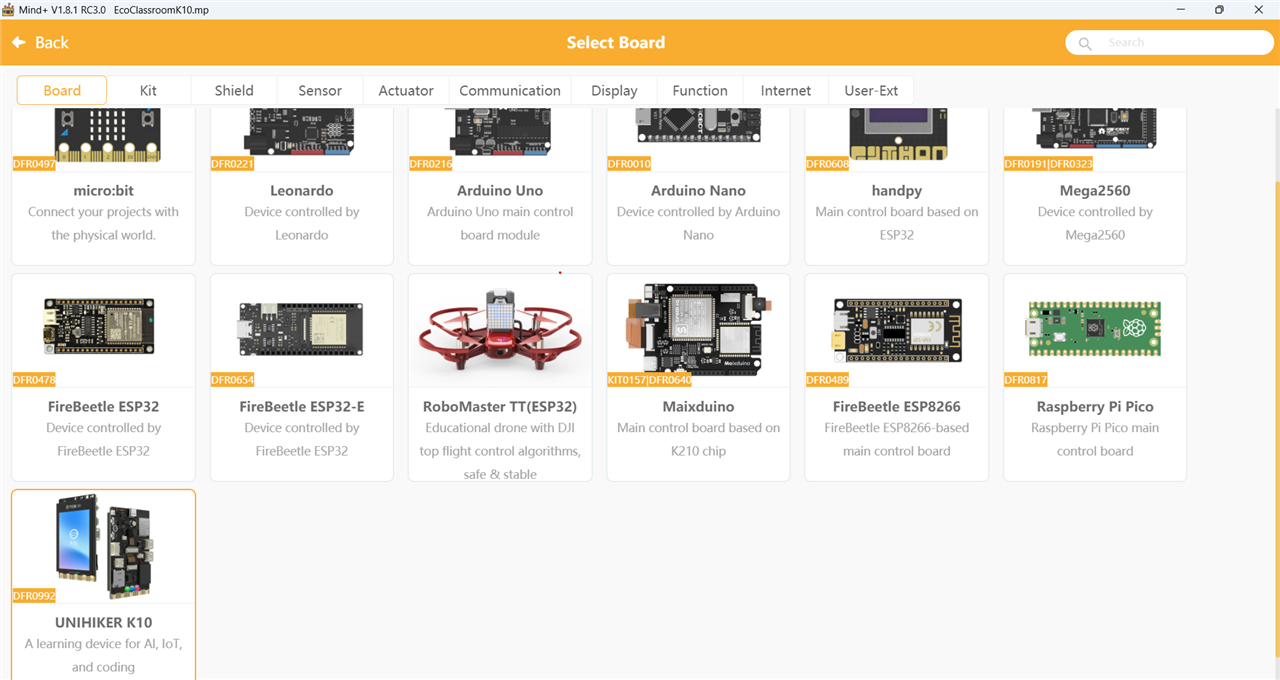Click the DFR0654 product code badge

tap(233, 379)
